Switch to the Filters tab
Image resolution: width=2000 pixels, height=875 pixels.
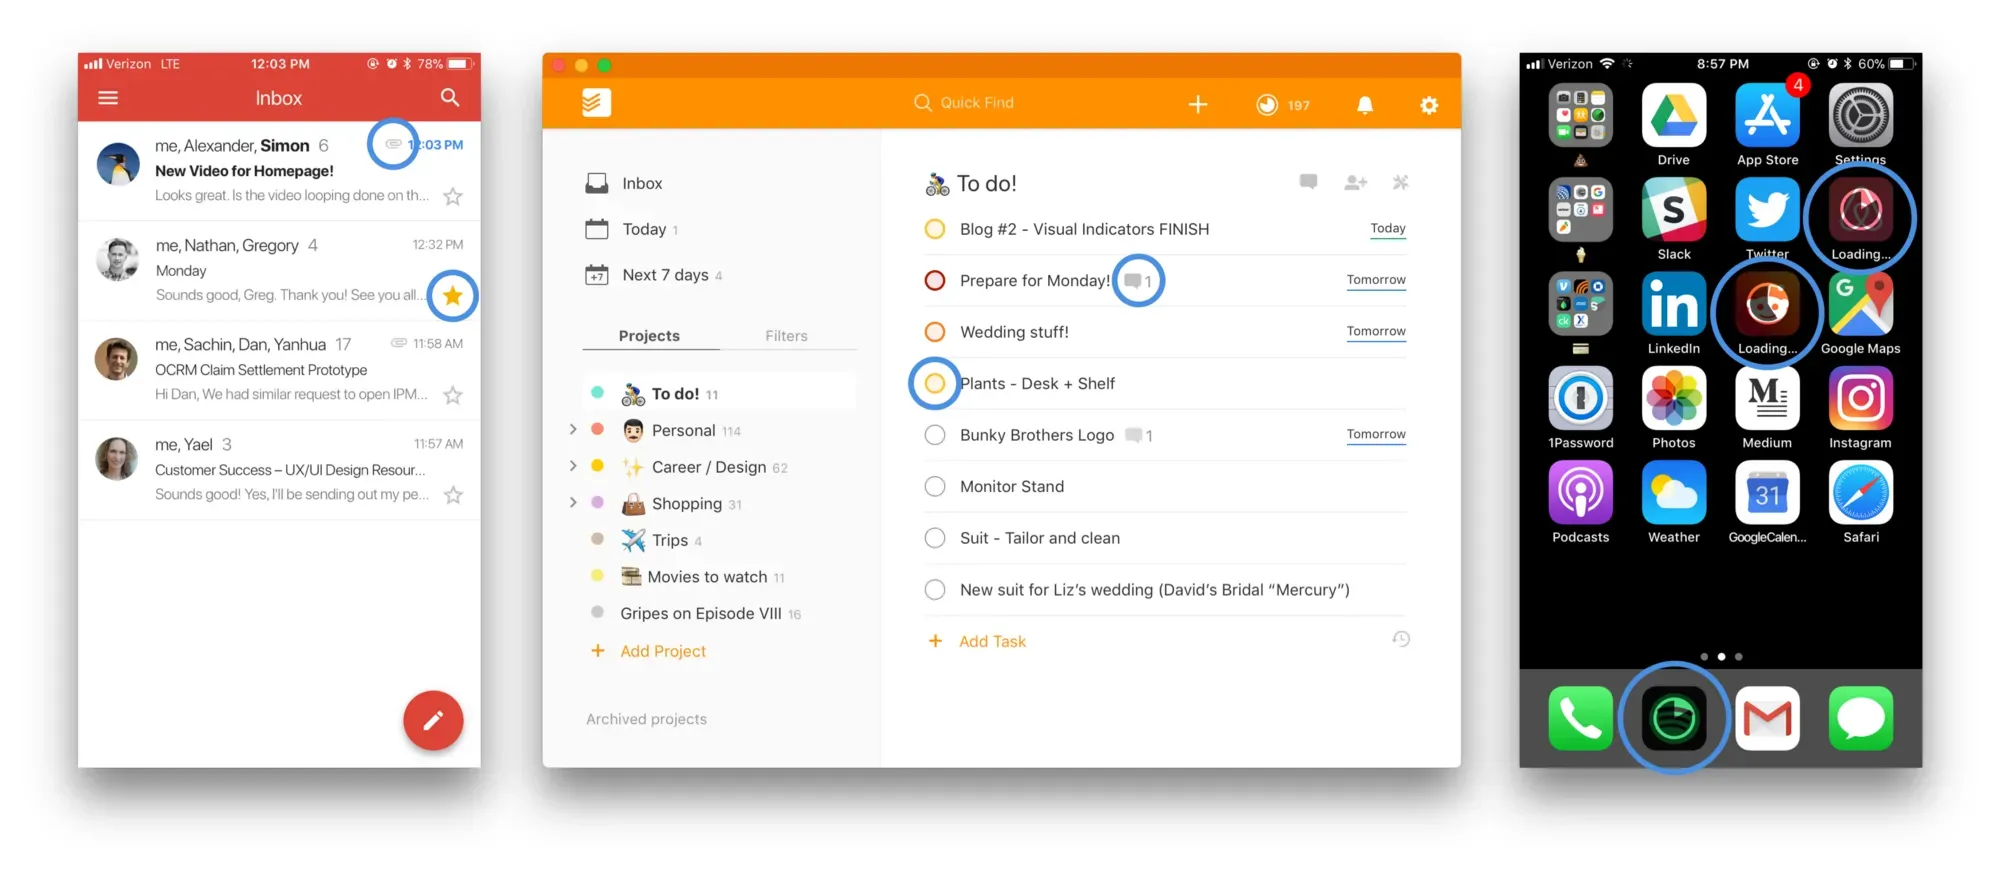786,336
